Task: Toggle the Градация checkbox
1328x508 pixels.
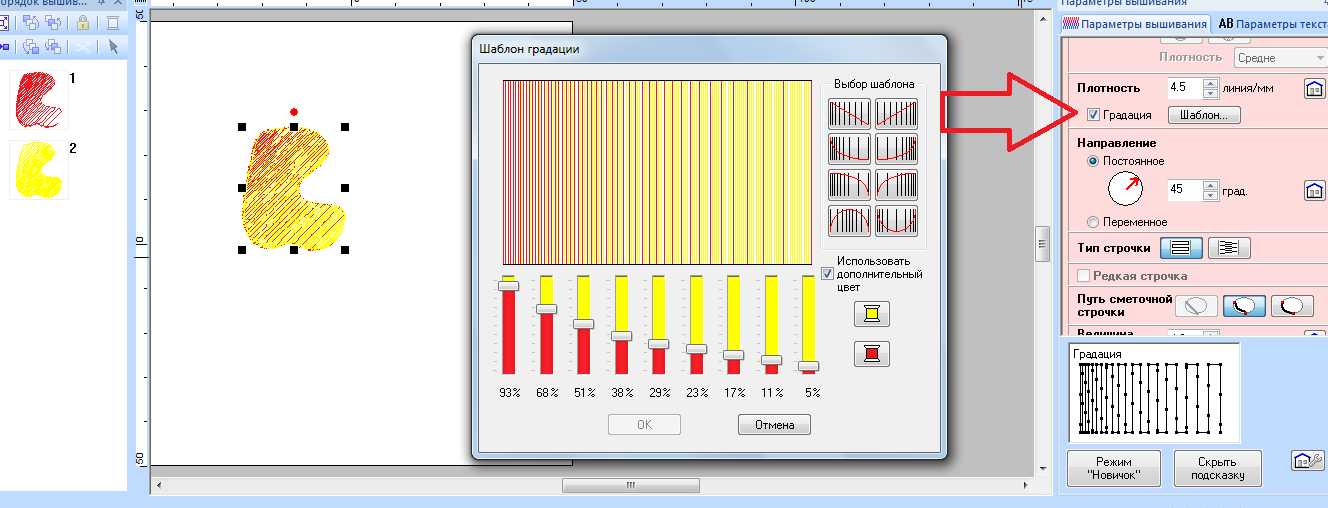Action: 1094,115
